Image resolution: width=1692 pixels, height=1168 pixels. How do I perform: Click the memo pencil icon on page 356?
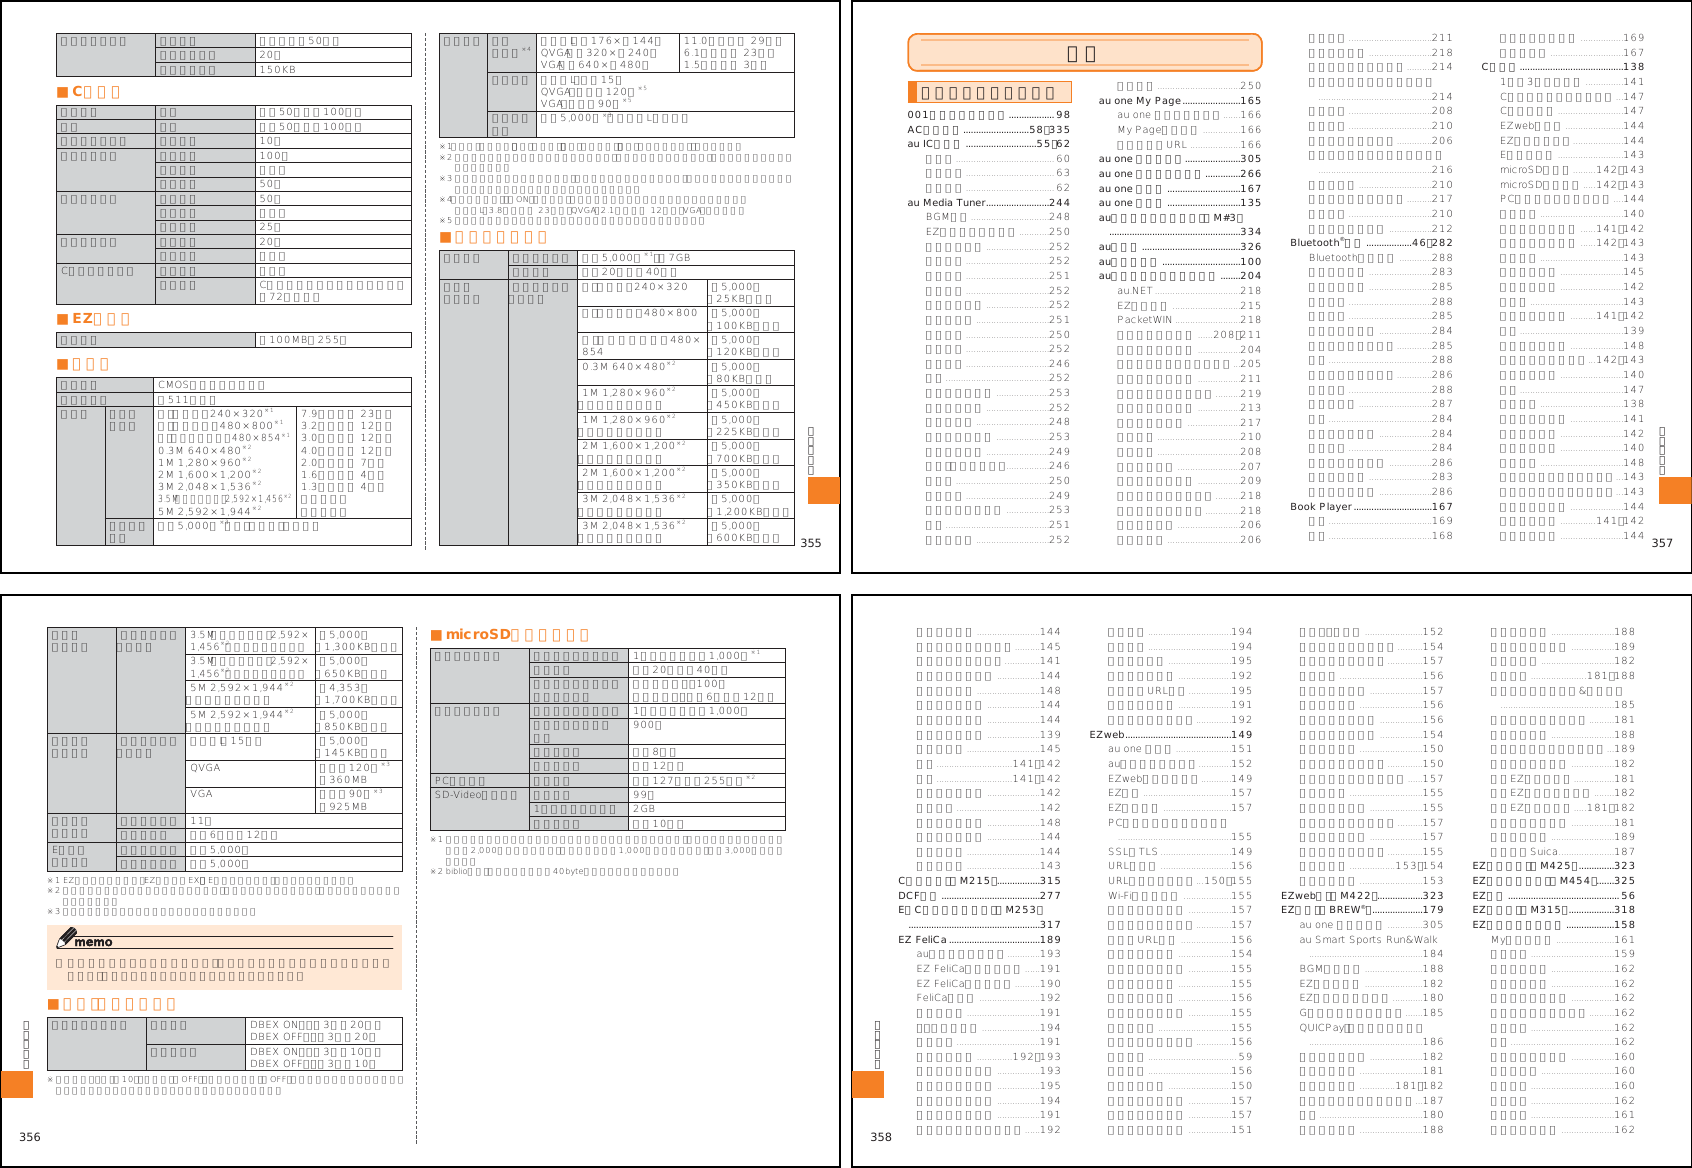(67, 938)
